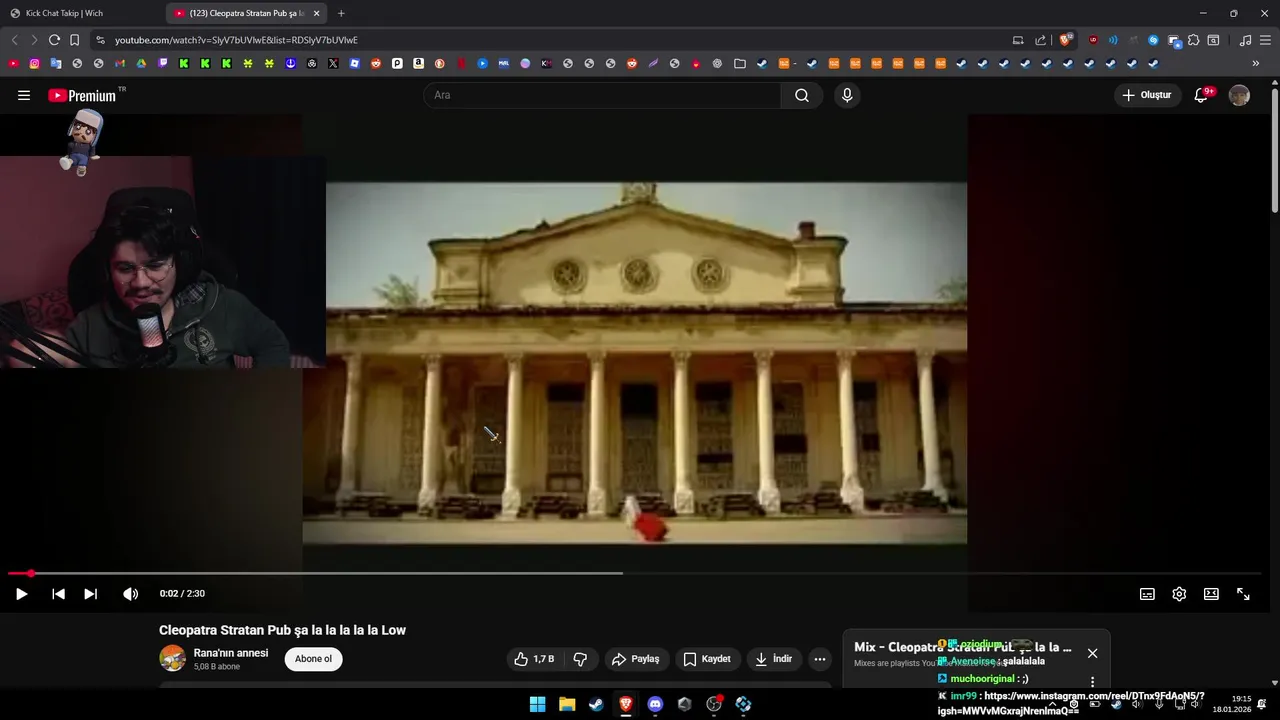Image resolution: width=1280 pixels, height=720 pixels.
Task: Open File Explorer from taskbar
Action: pyautogui.click(x=566, y=704)
